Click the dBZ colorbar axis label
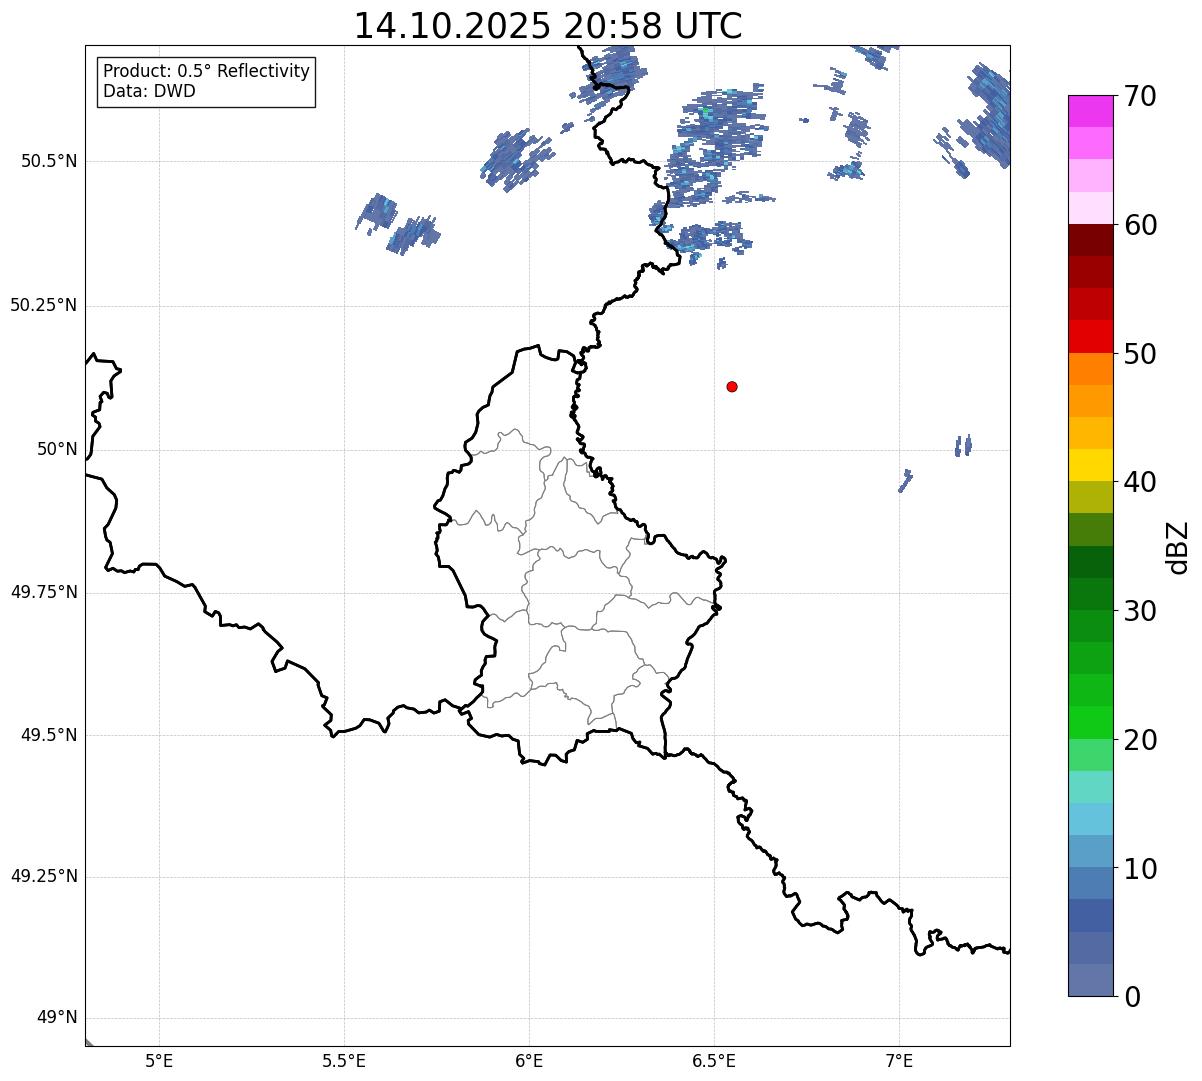 (x=1178, y=547)
